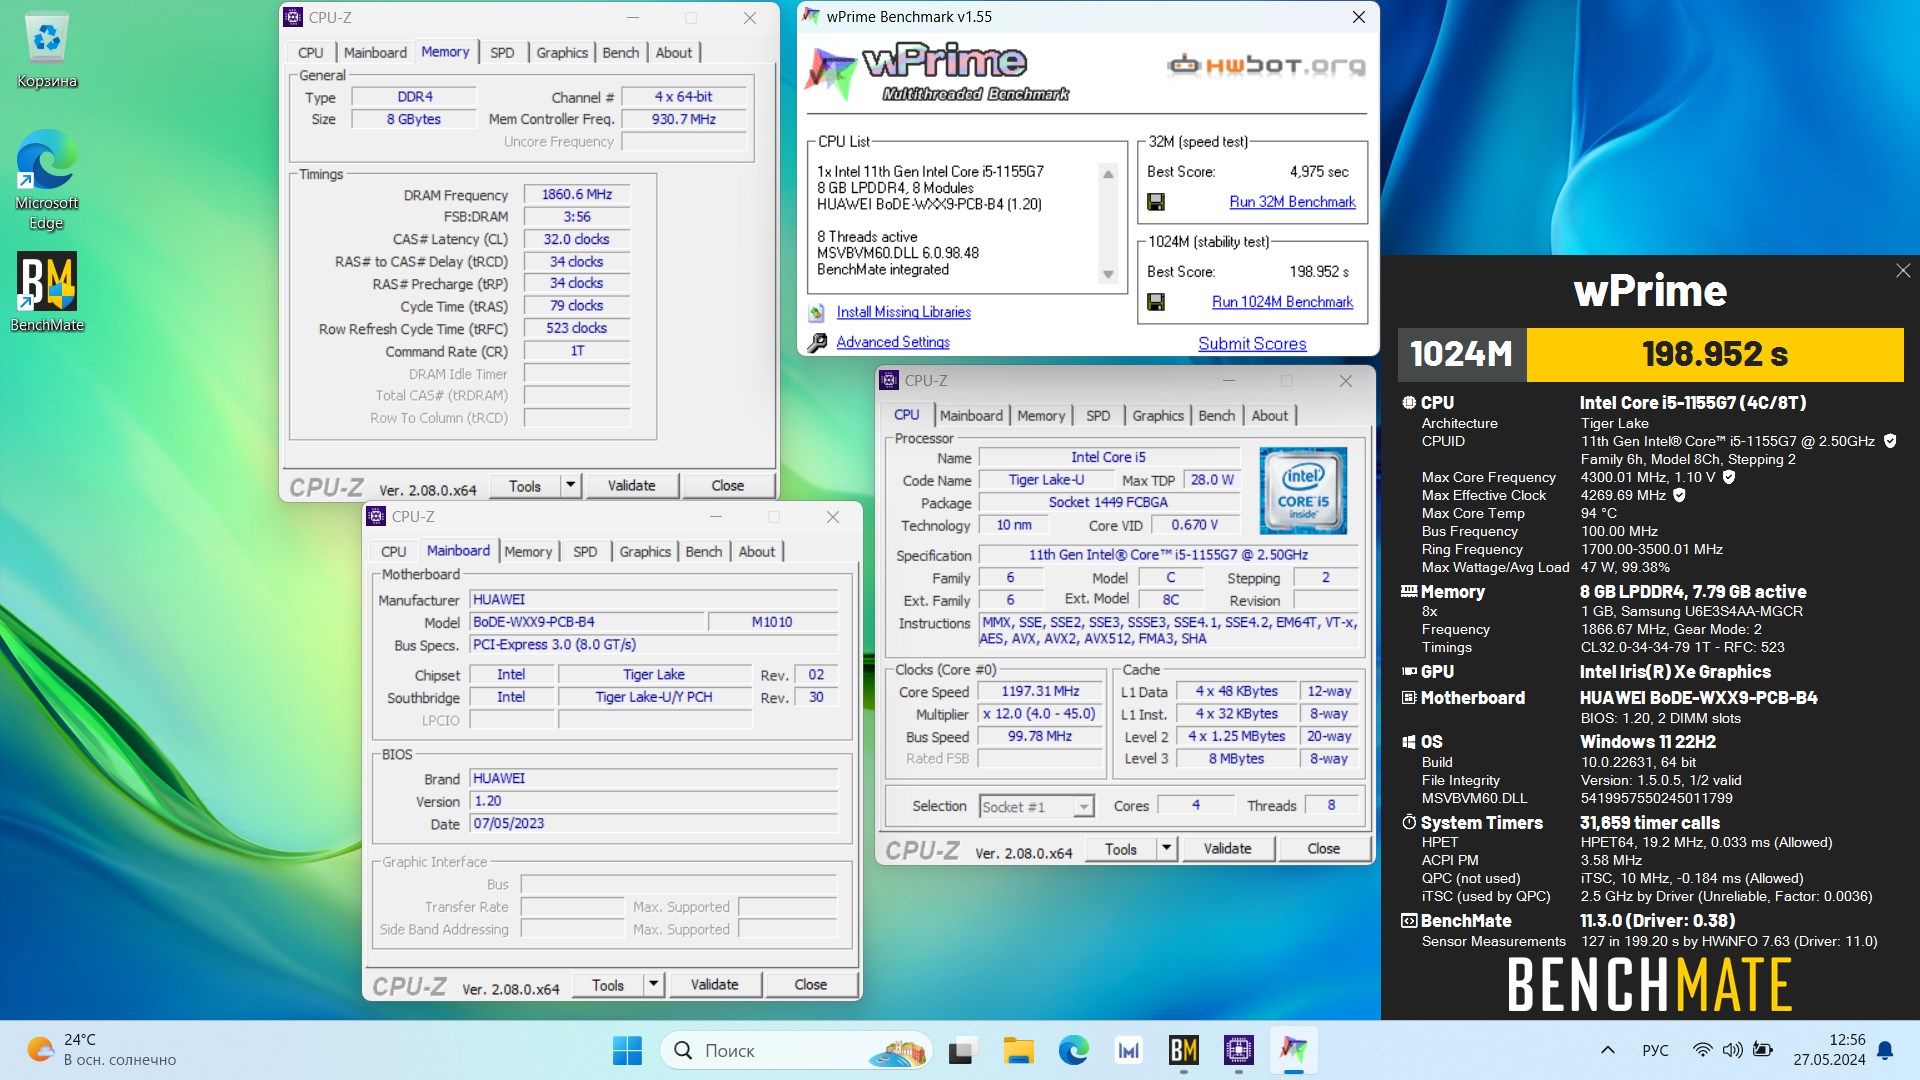Click the Install Missing Libraries icon
The image size is (1920, 1080).
pyautogui.click(x=817, y=312)
